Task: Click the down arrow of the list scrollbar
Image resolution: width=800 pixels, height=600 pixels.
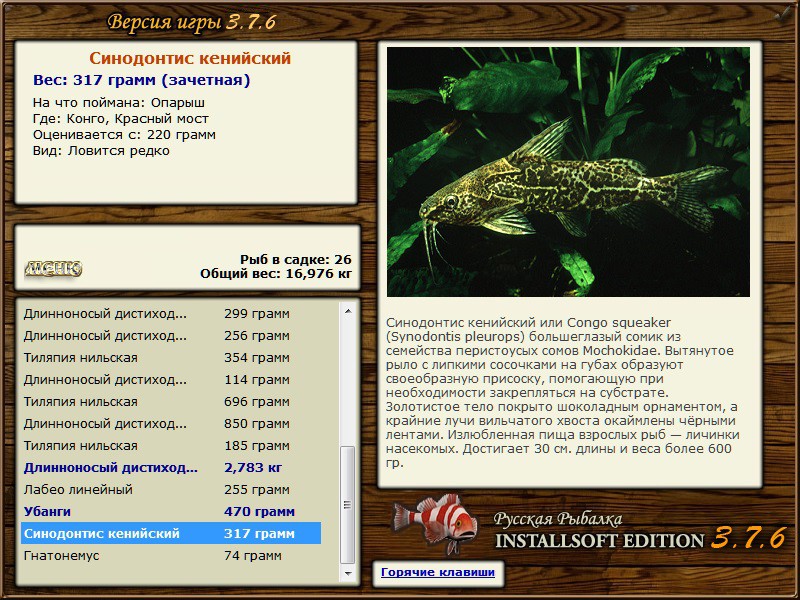Action: click(348, 573)
